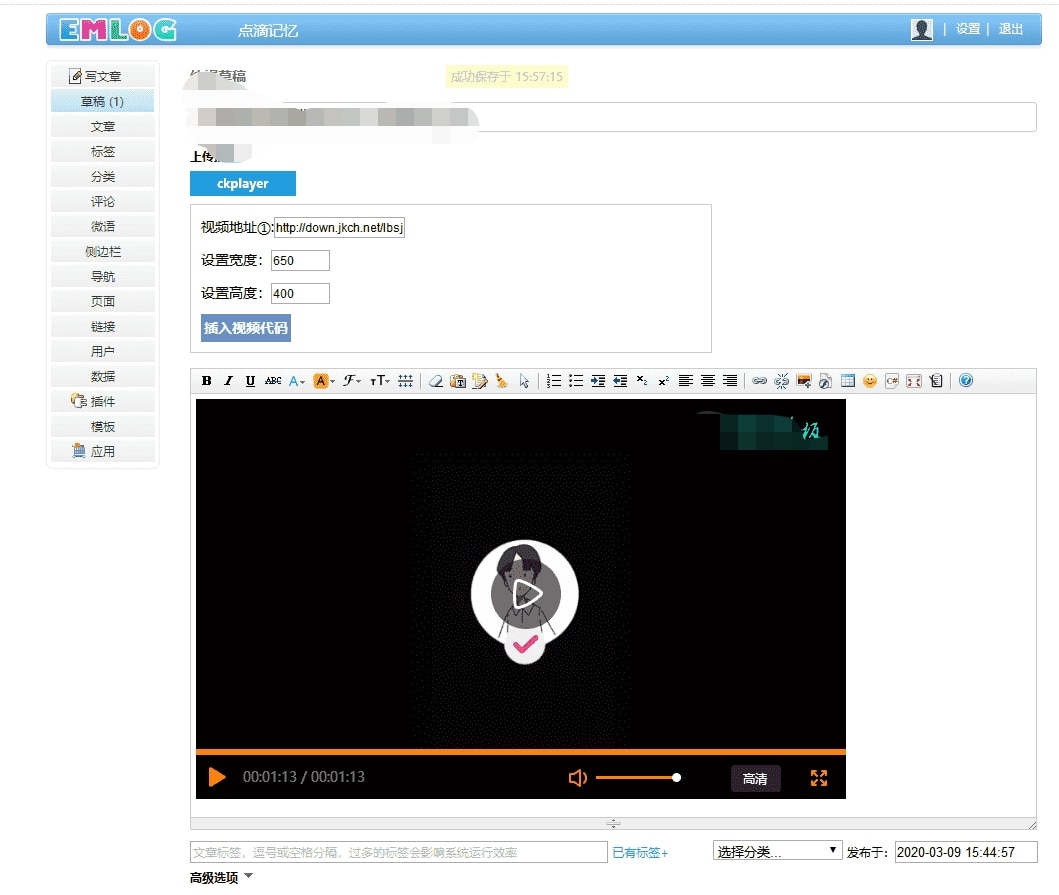Click the 已有标签+ link
1059x895 pixels.
(x=640, y=853)
